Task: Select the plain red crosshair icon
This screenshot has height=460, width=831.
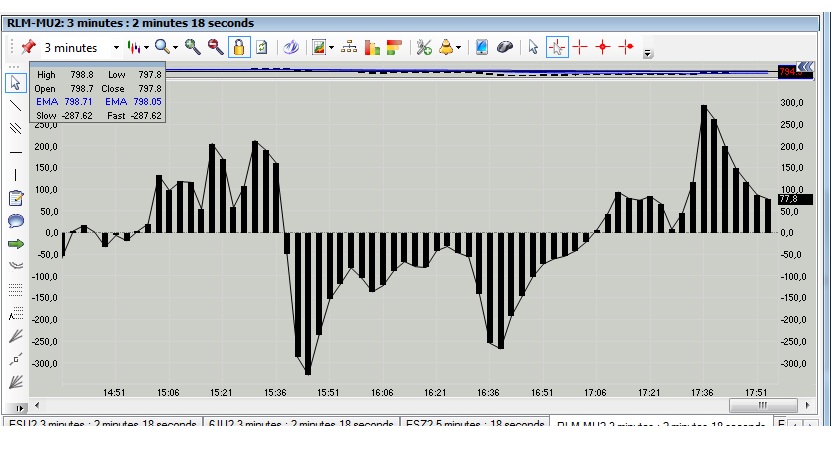Action: (580, 47)
